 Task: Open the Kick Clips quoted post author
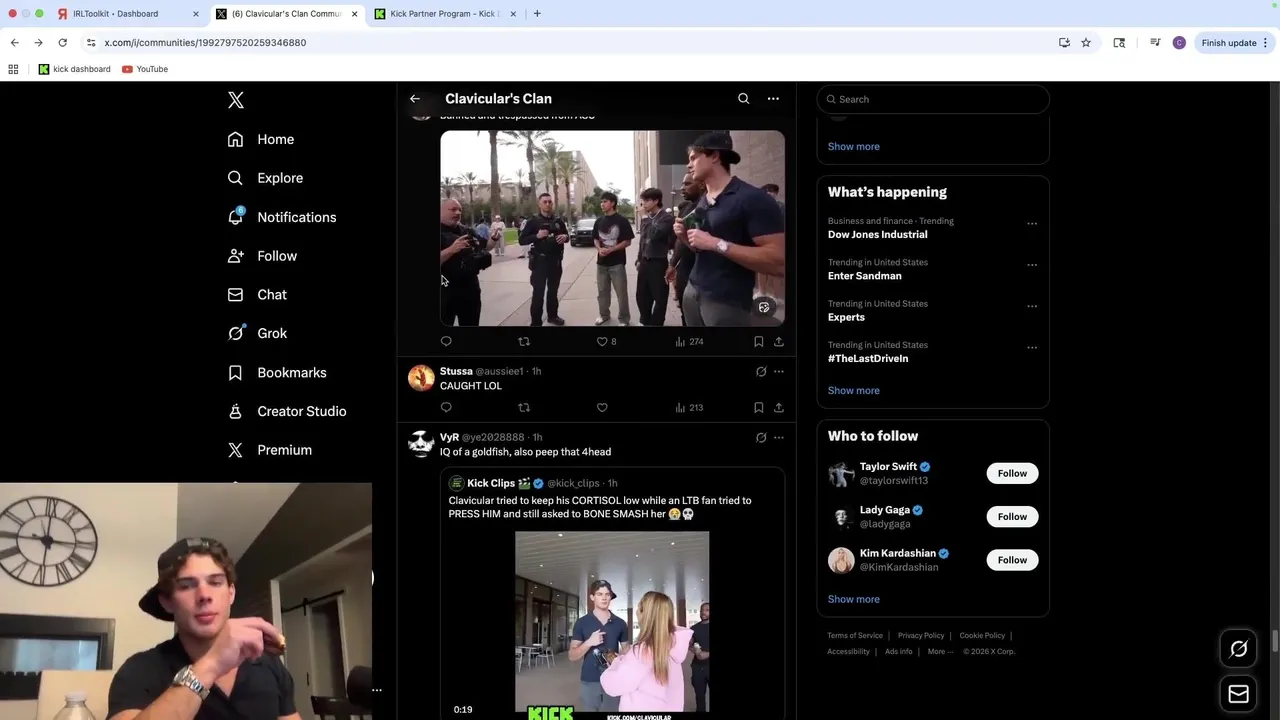[491, 483]
